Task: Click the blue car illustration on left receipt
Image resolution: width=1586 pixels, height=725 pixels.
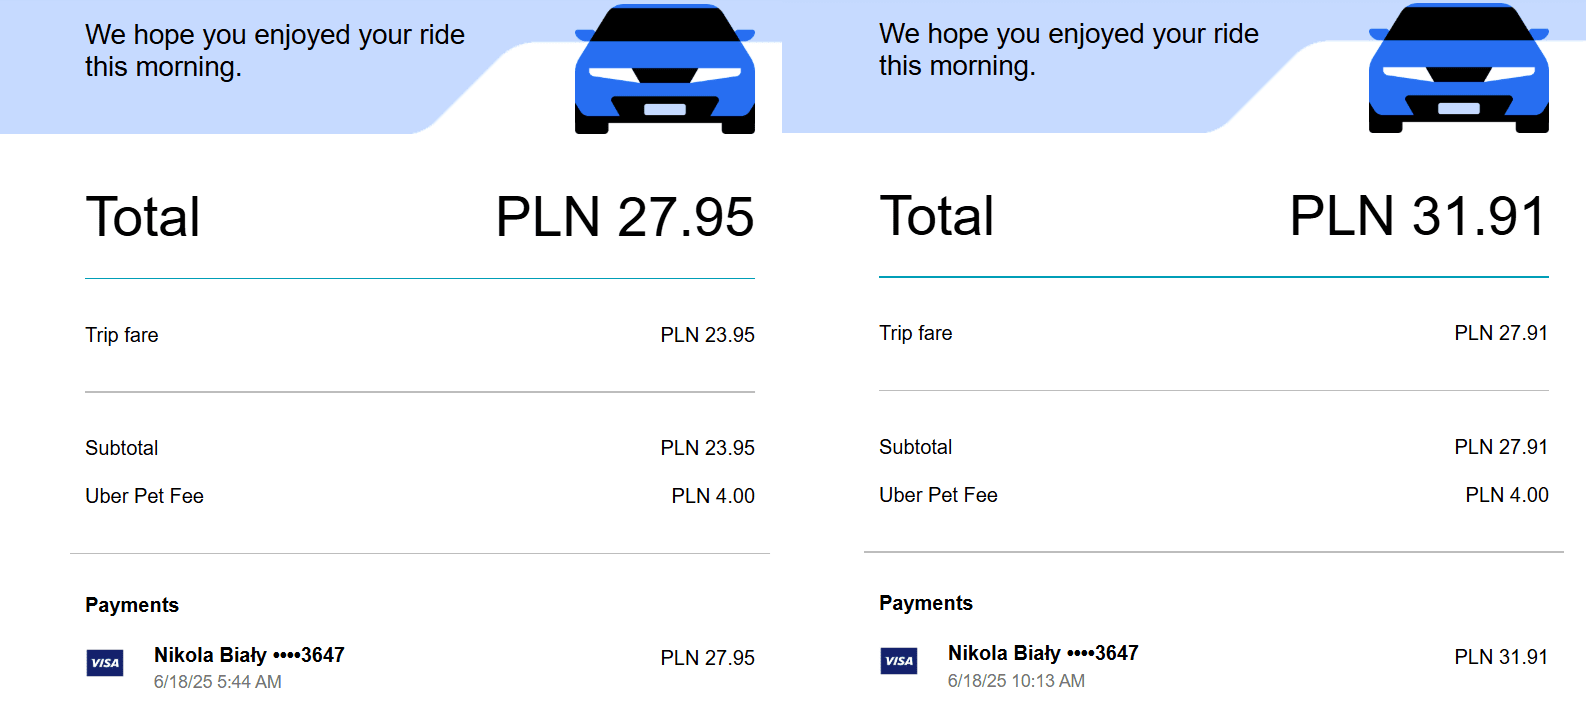Action: pyautogui.click(x=664, y=69)
